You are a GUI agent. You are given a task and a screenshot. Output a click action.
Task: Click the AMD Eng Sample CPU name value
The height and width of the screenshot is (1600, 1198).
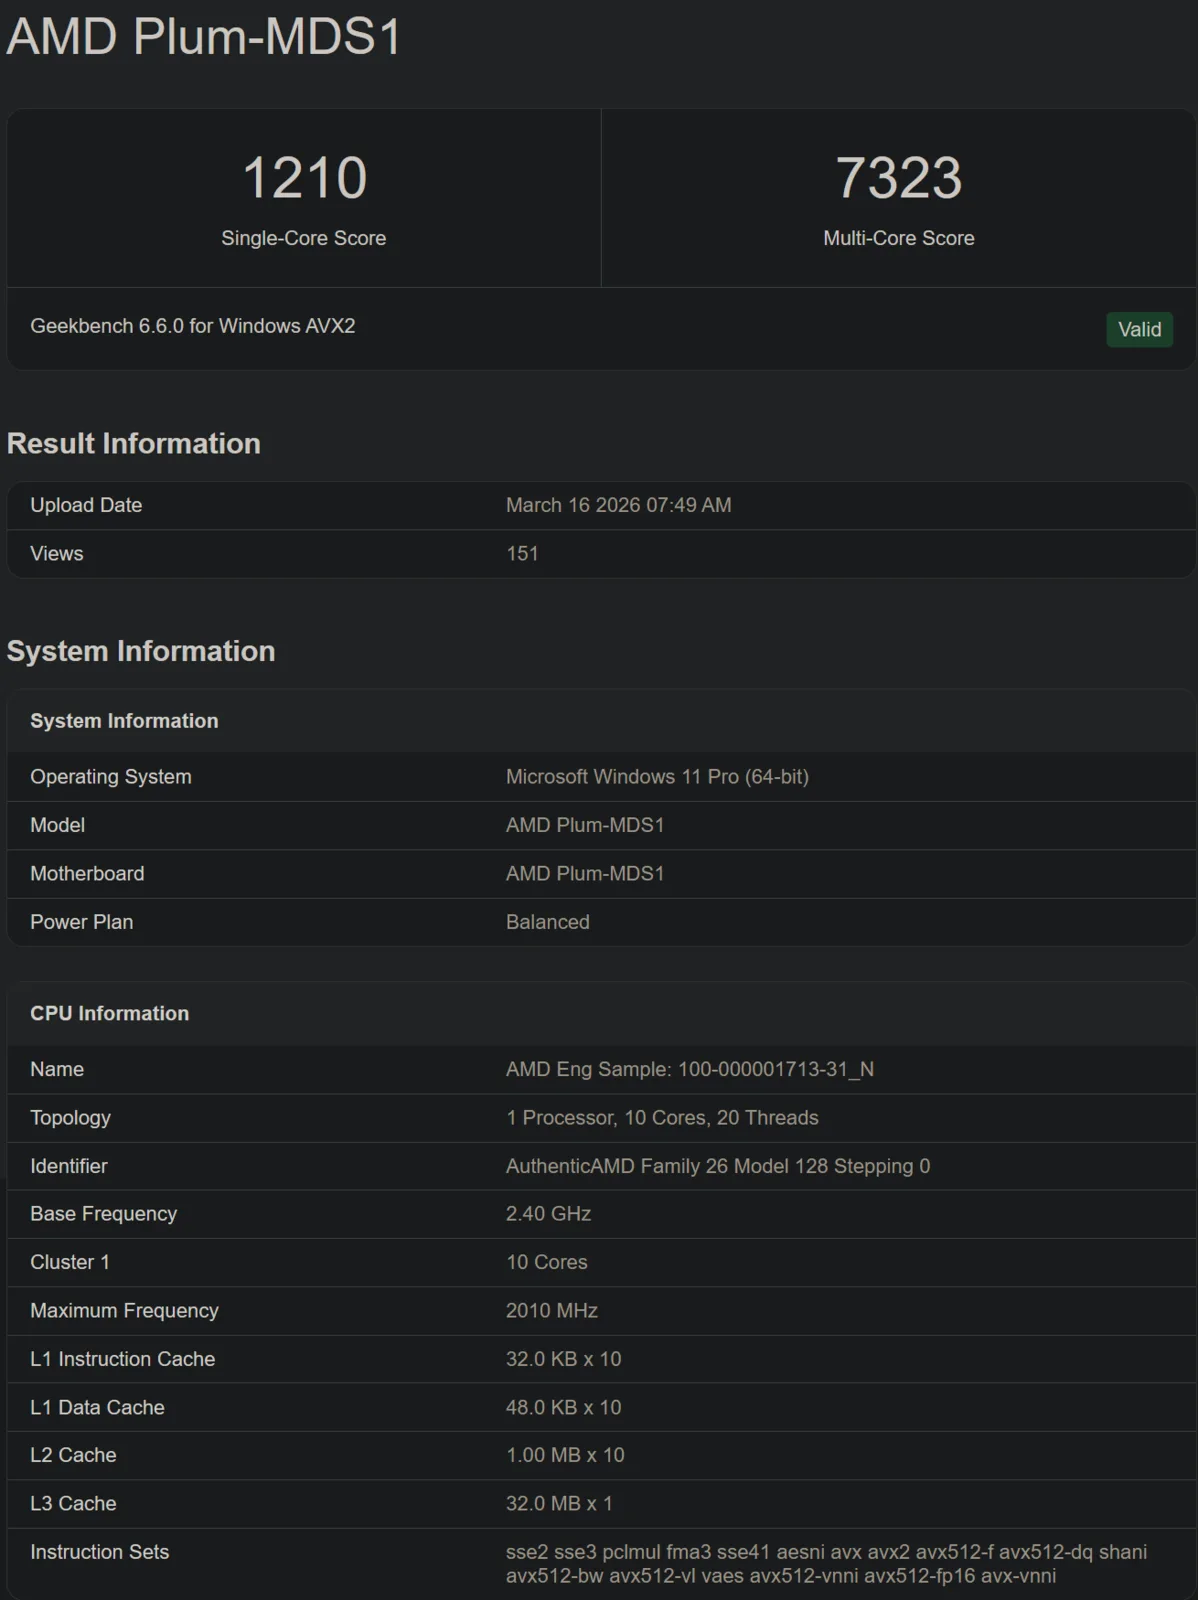pos(689,1069)
